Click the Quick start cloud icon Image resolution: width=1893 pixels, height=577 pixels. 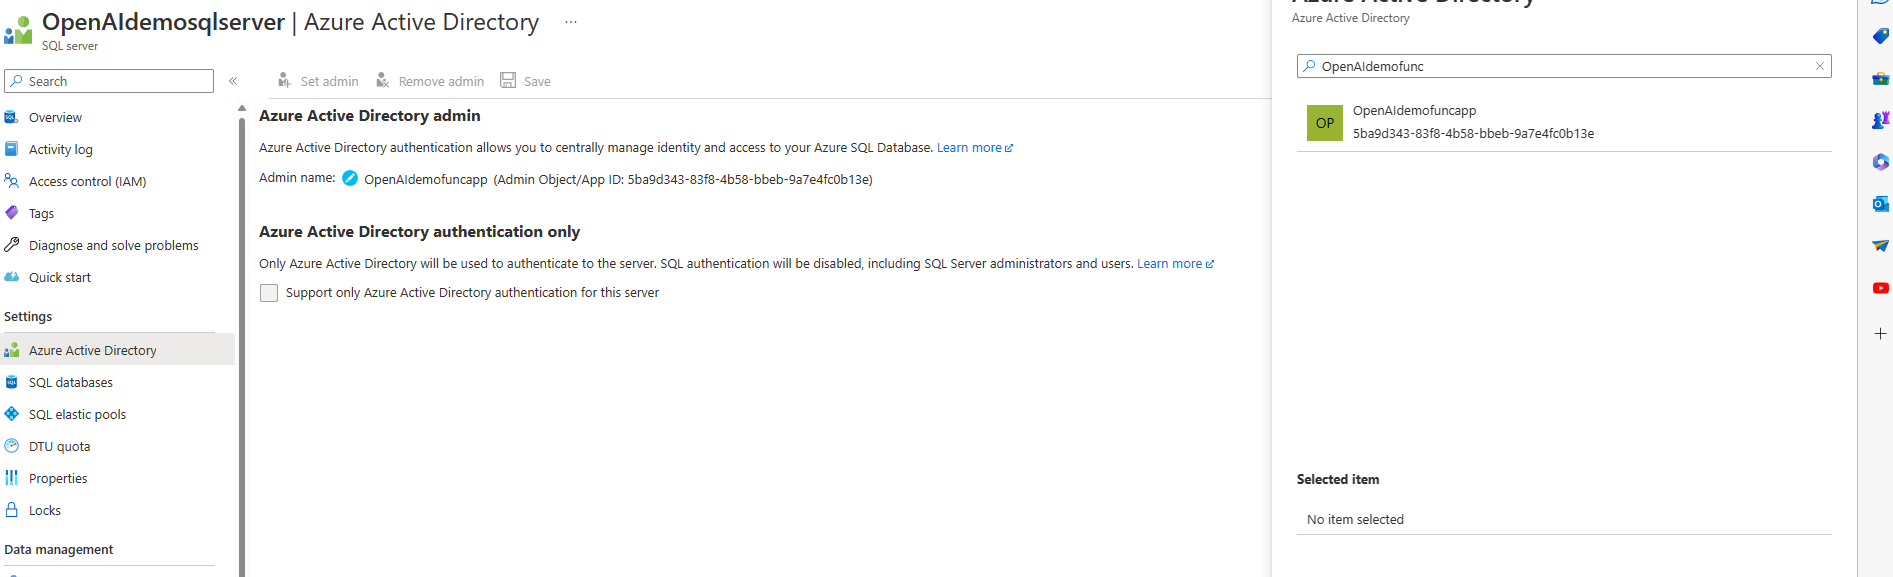click(x=11, y=277)
